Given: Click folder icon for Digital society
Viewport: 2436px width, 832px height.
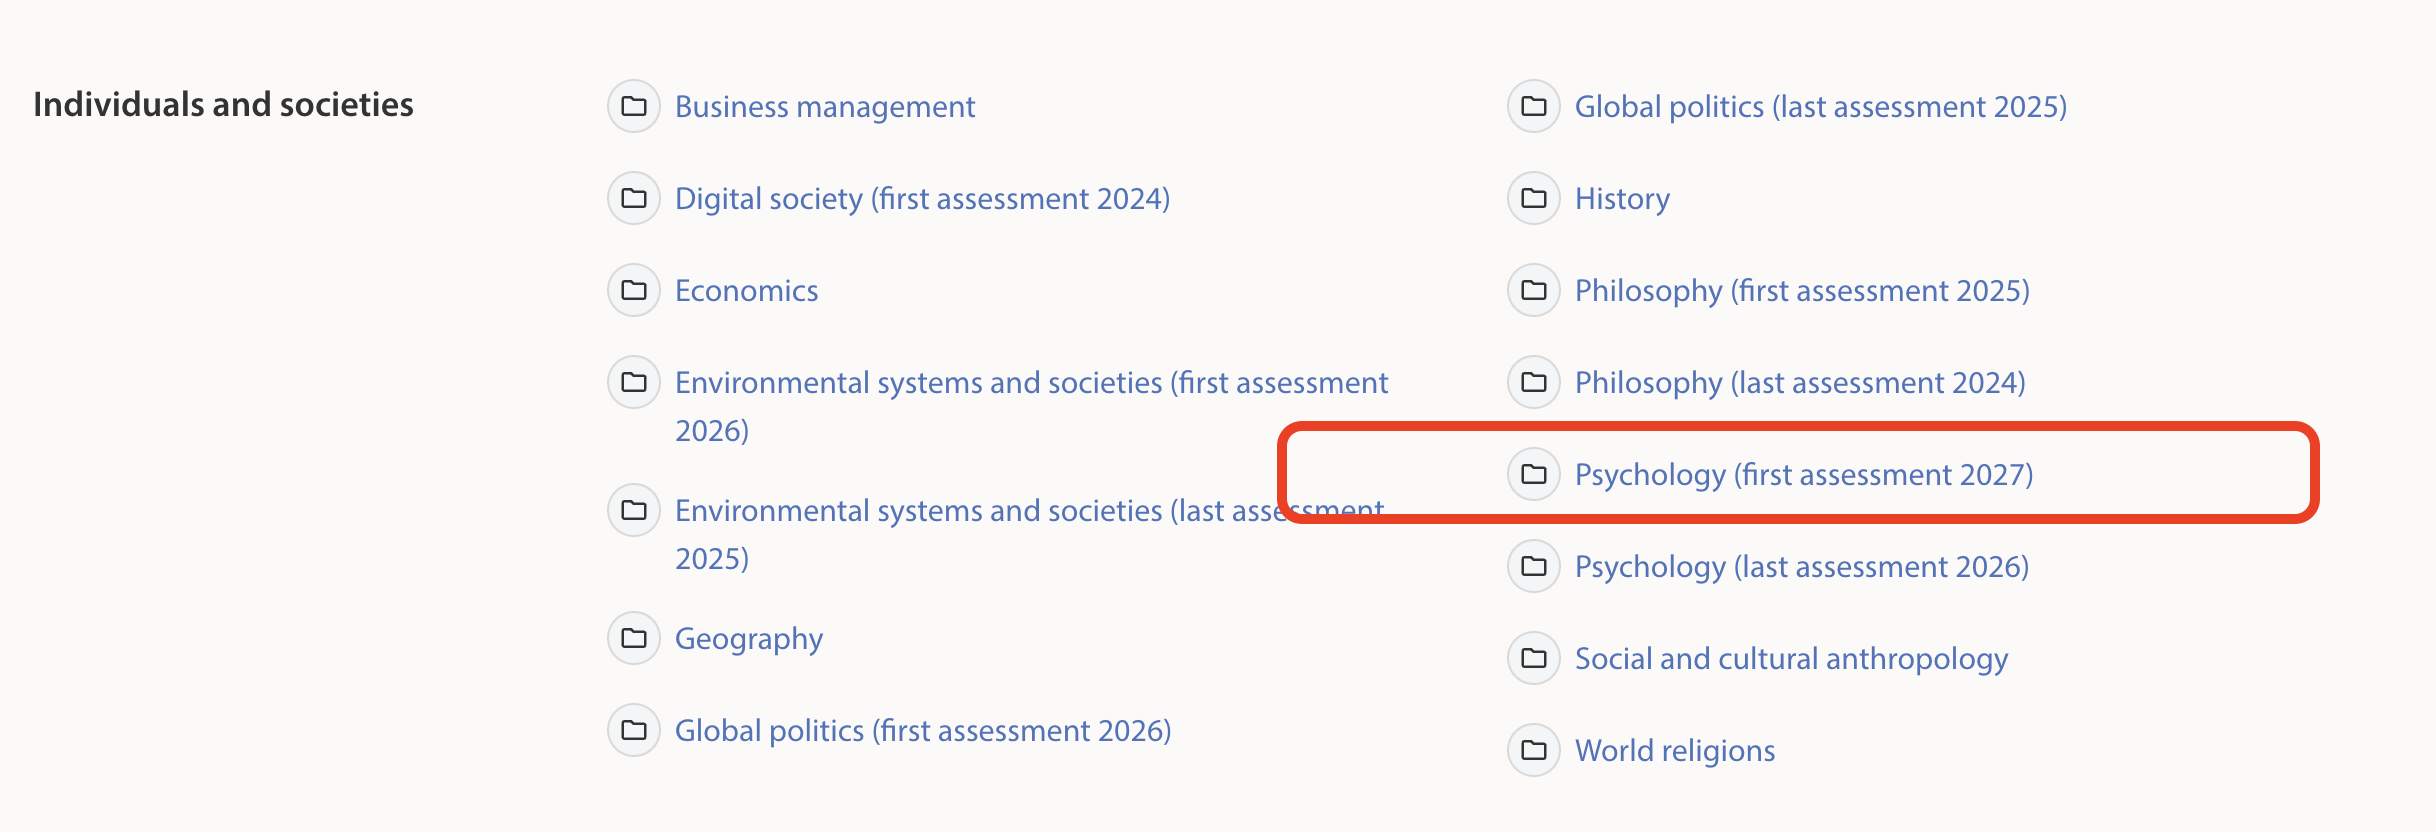Looking at the screenshot, I should 634,198.
